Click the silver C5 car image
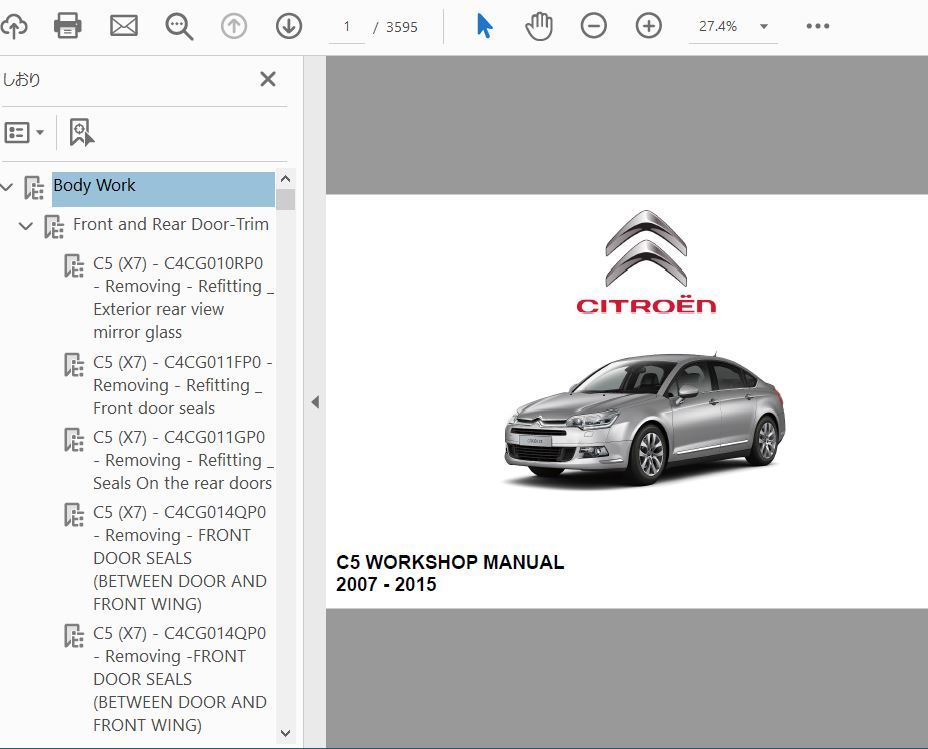The image size is (928, 749). 645,418
